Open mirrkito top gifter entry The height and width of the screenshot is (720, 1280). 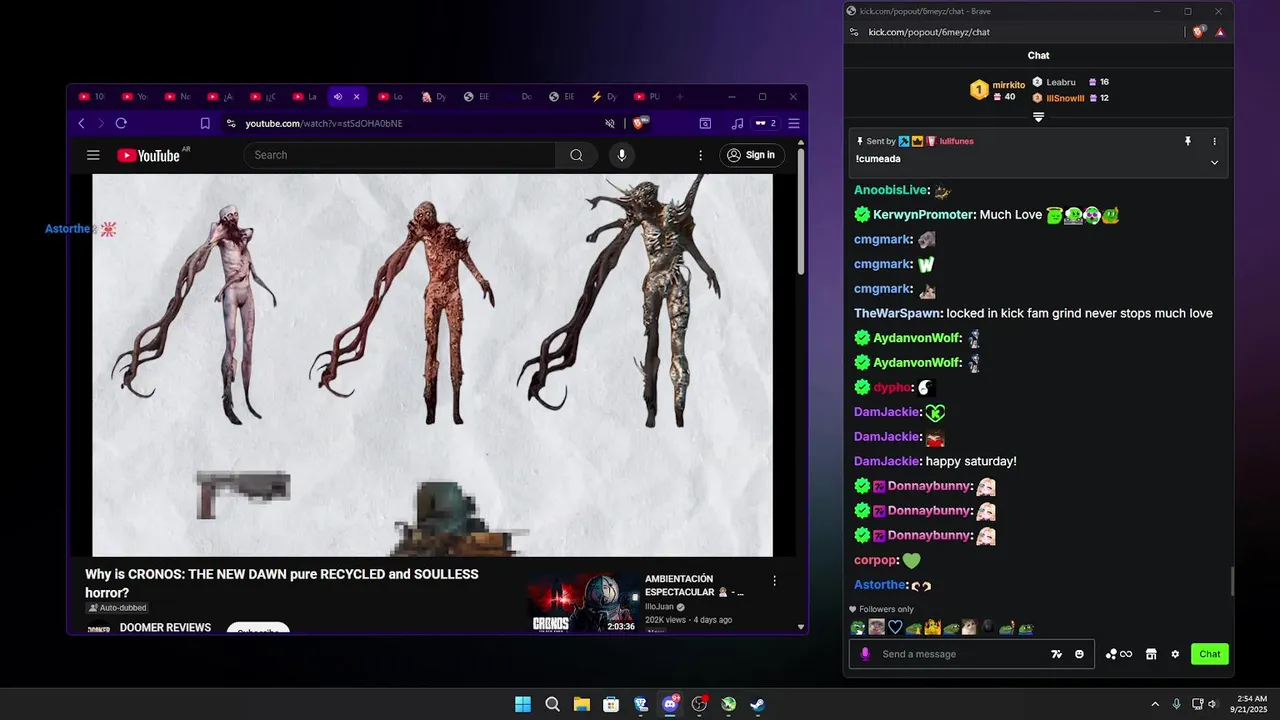point(997,90)
